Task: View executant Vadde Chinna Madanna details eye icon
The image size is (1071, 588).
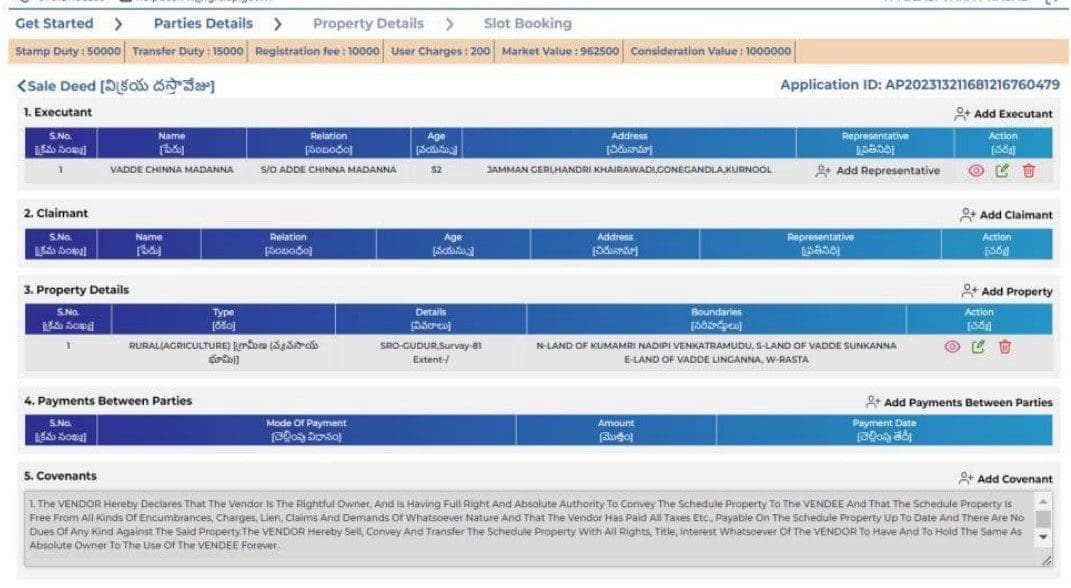Action: coord(976,171)
